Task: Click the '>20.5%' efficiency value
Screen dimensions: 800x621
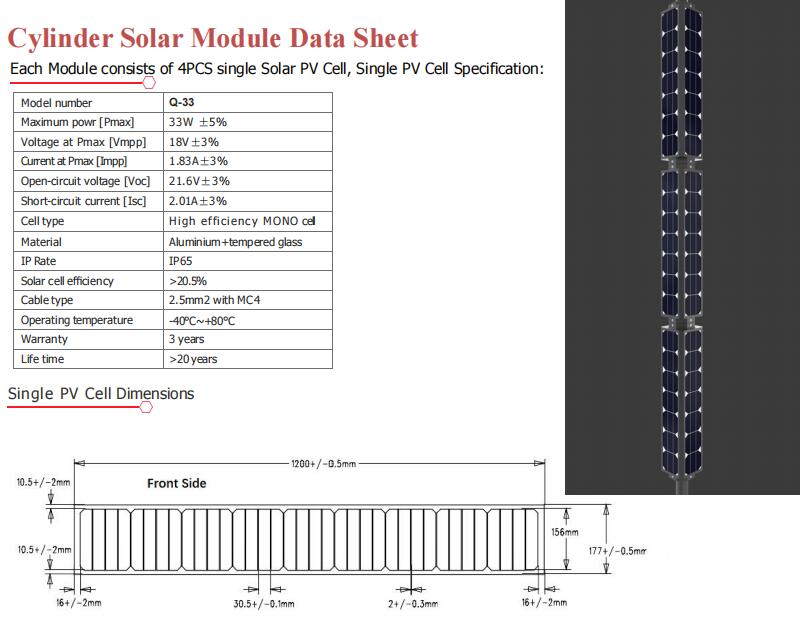Action: (188, 281)
